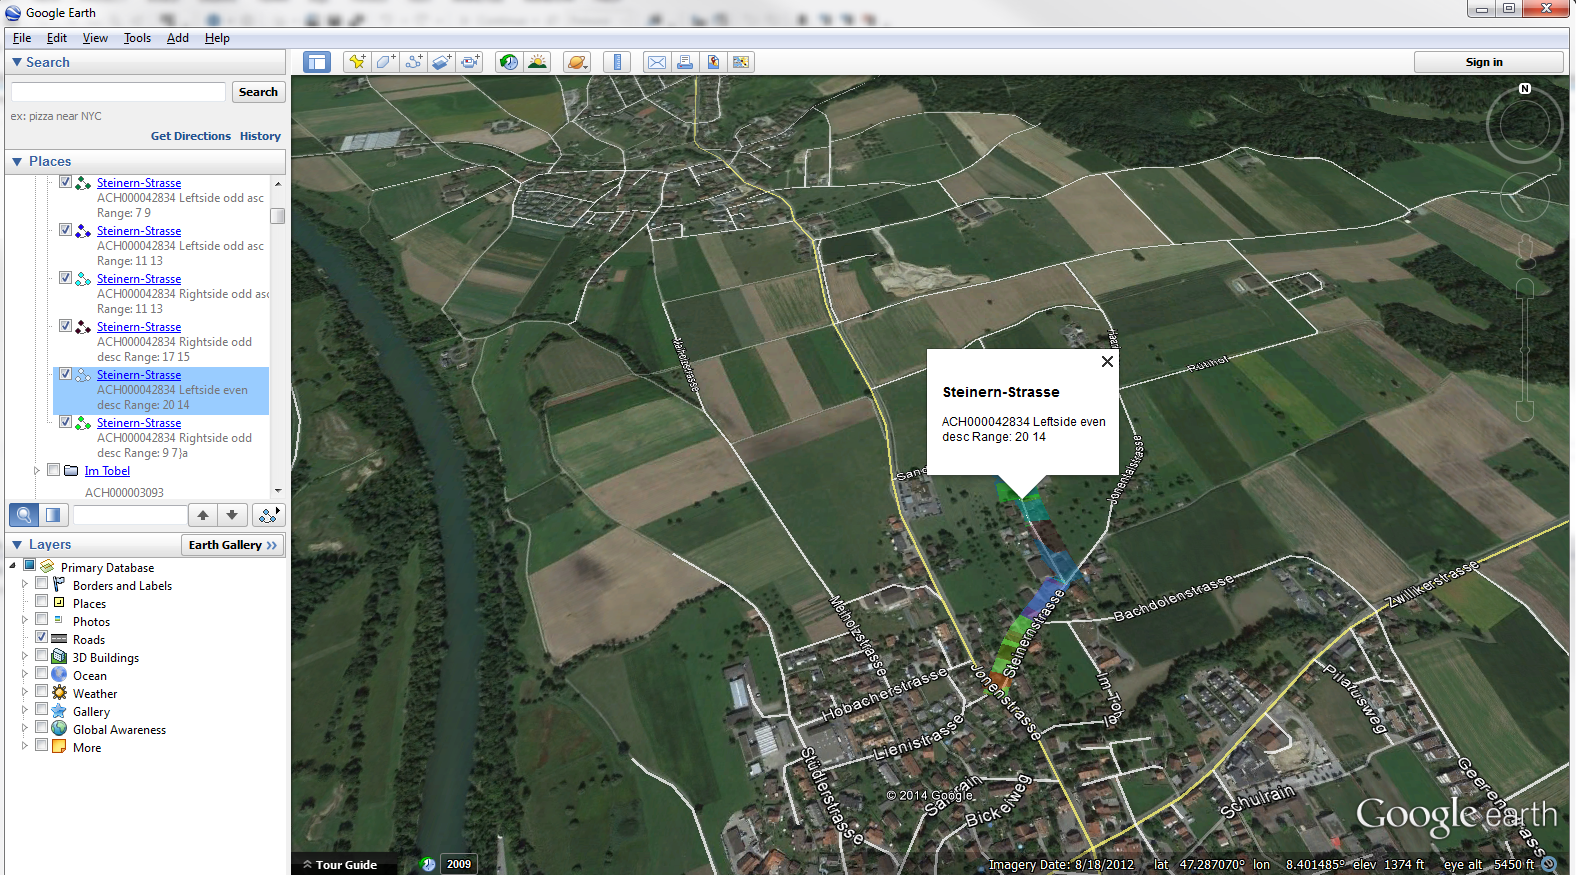Uncheck Steinern-Strasse Range 20 14 checkbox
The image size is (1576, 880).
click(65, 374)
